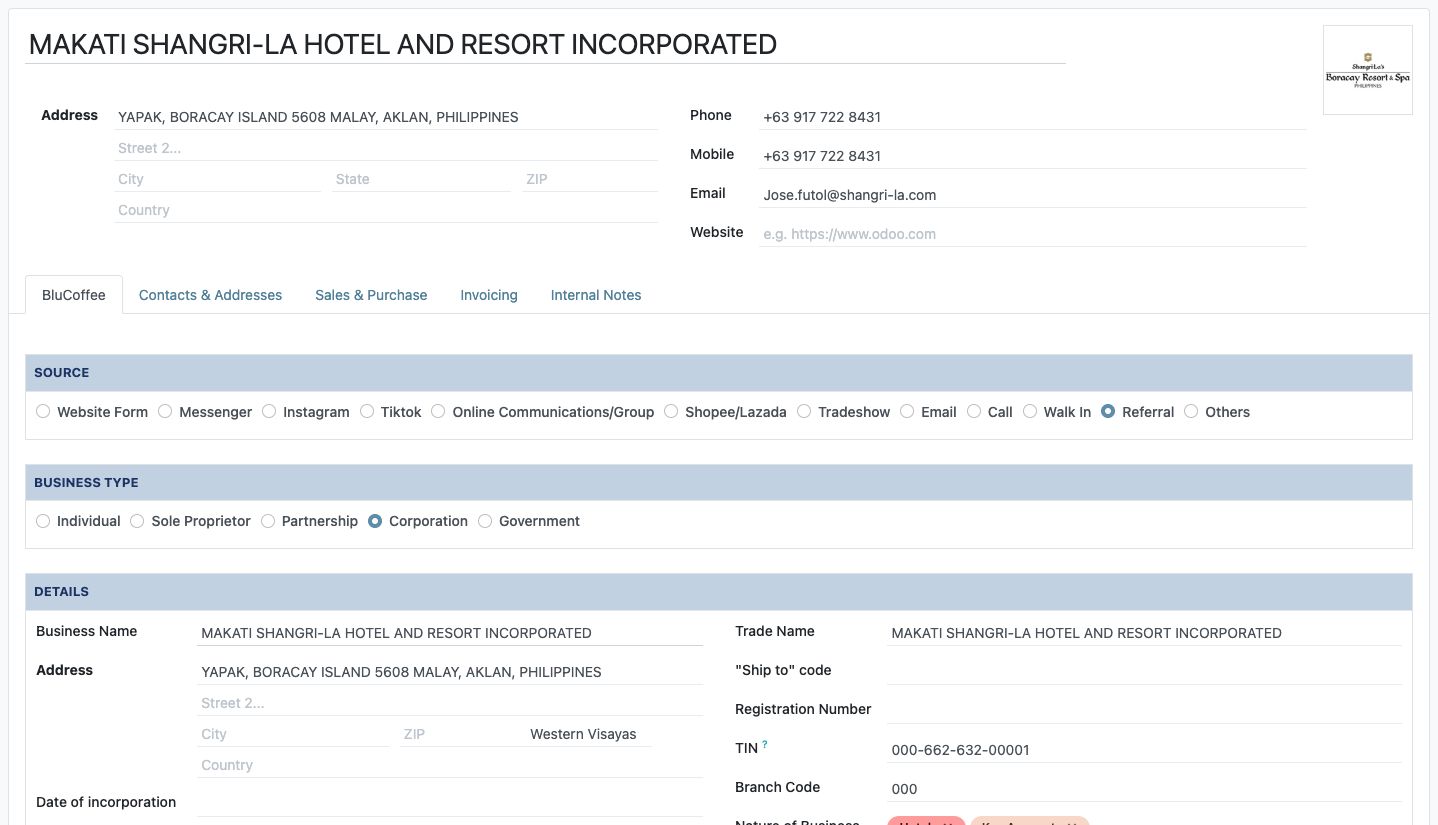The height and width of the screenshot is (825, 1438).
Task: Select Email source radio button
Action: tap(907, 411)
